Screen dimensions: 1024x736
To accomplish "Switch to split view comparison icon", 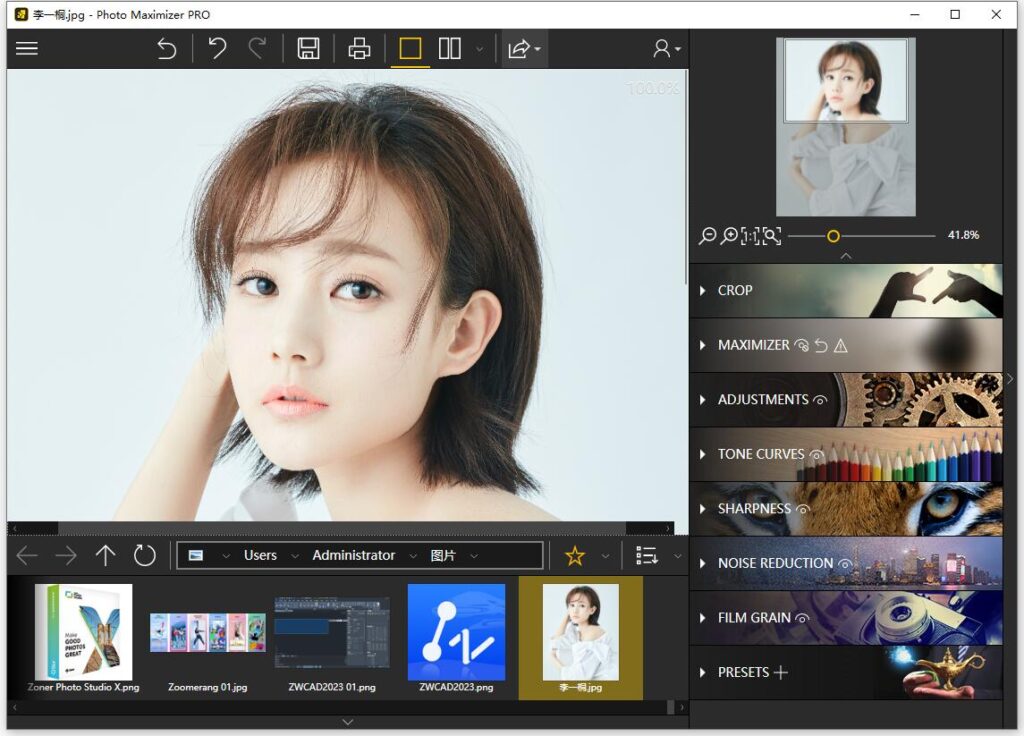I will point(449,48).
